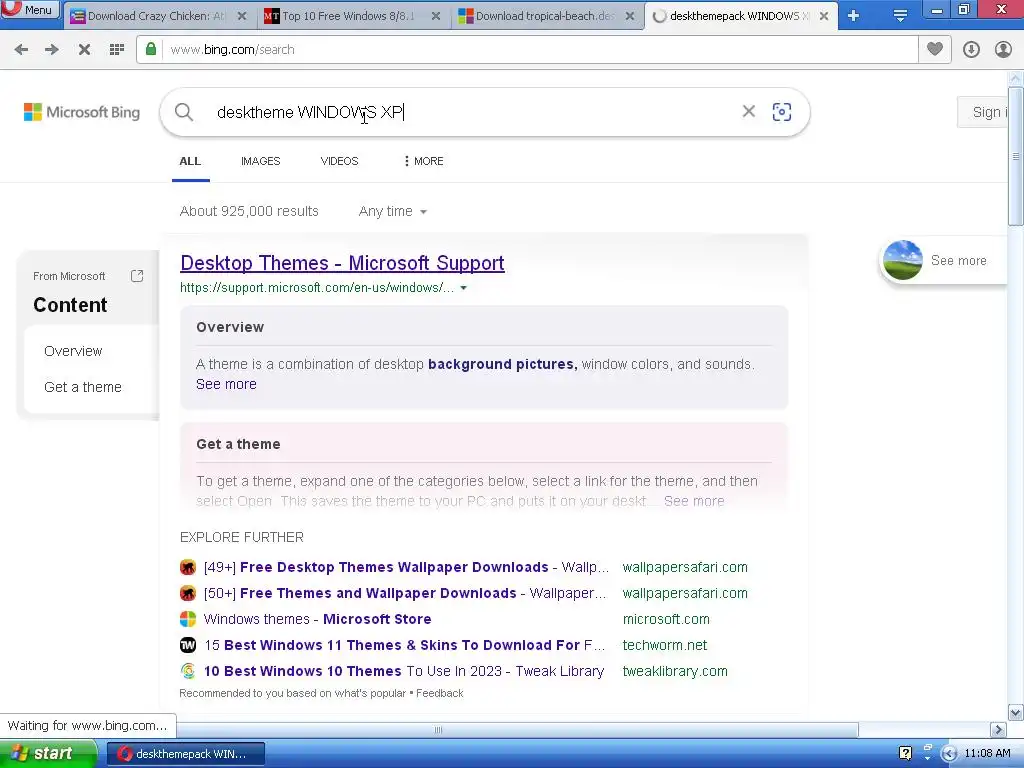This screenshot has height=768, width=1024.
Task: Click the vertical scrollbar down arrow
Action: click(x=1016, y=712)
